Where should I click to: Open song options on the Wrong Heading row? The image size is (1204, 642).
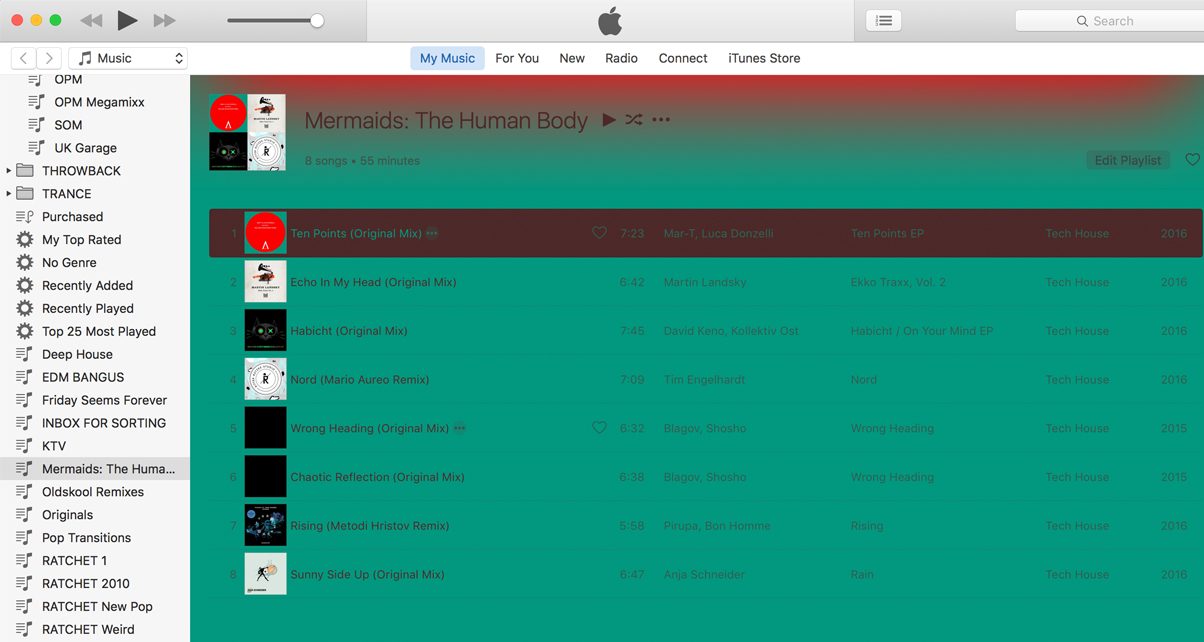(x=459, y=428)
